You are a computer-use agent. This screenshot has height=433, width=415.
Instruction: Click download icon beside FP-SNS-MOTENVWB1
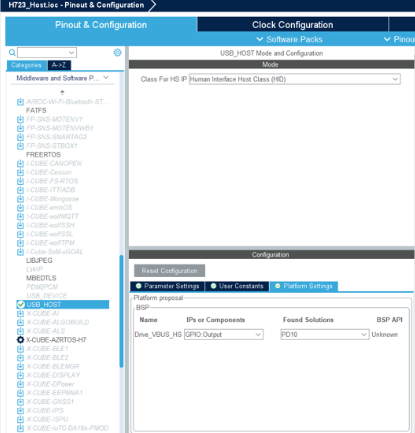(20, 128)
